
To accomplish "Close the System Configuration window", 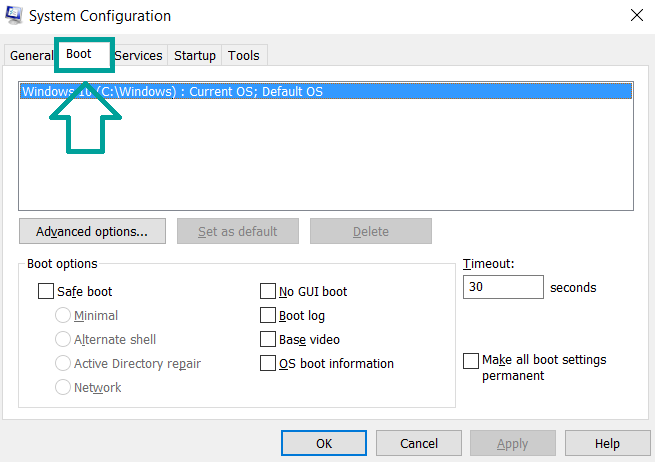I will click(636, 15).
